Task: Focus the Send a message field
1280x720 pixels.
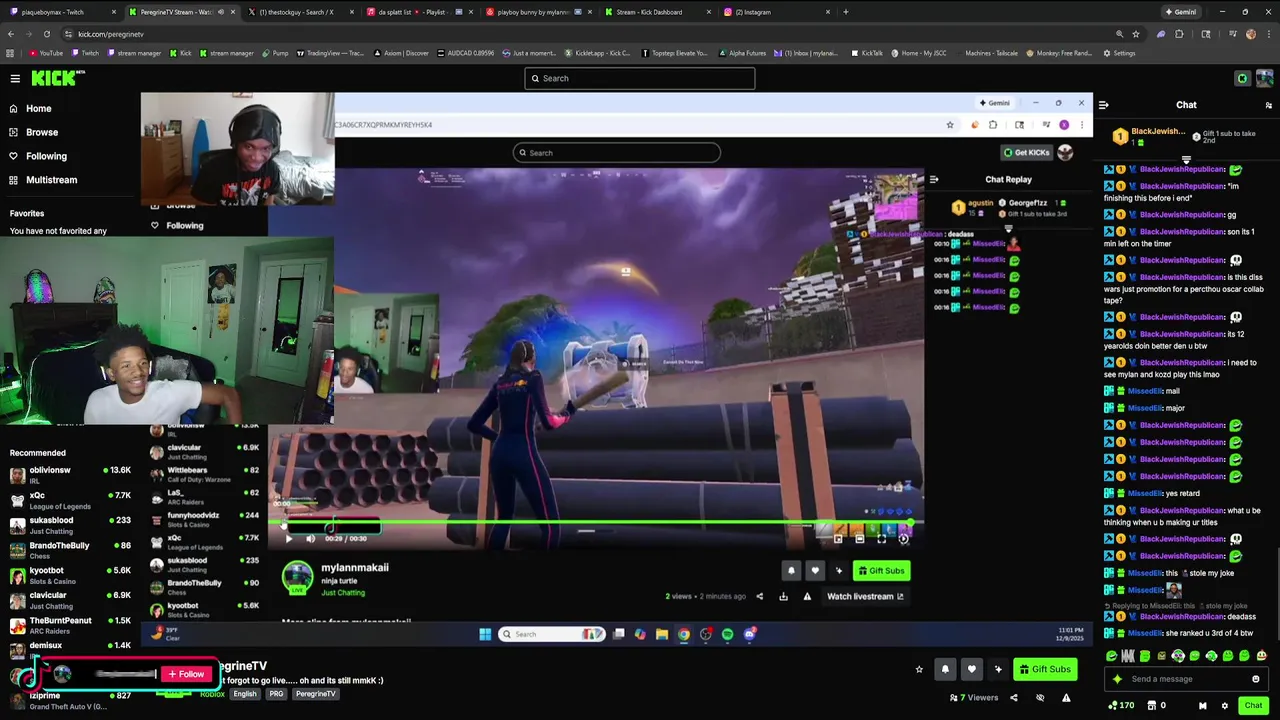Action: click(1188, 679)
